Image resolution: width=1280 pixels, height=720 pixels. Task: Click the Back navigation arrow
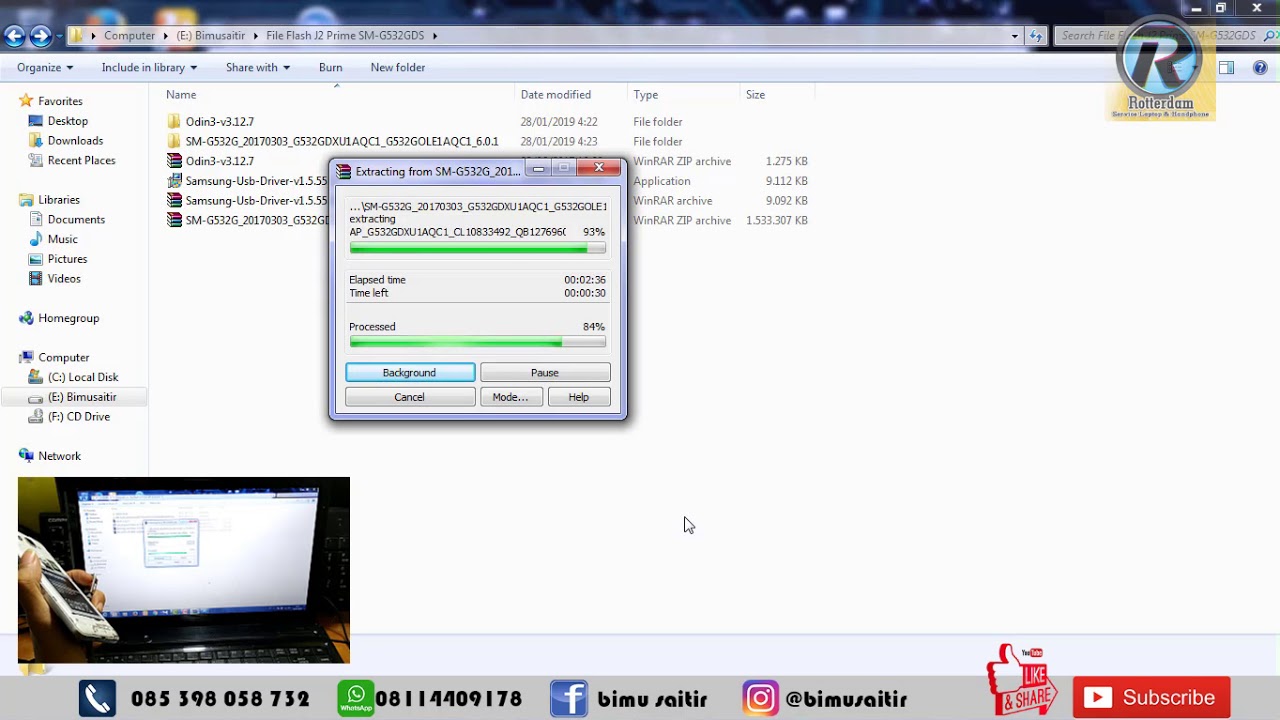14,36
